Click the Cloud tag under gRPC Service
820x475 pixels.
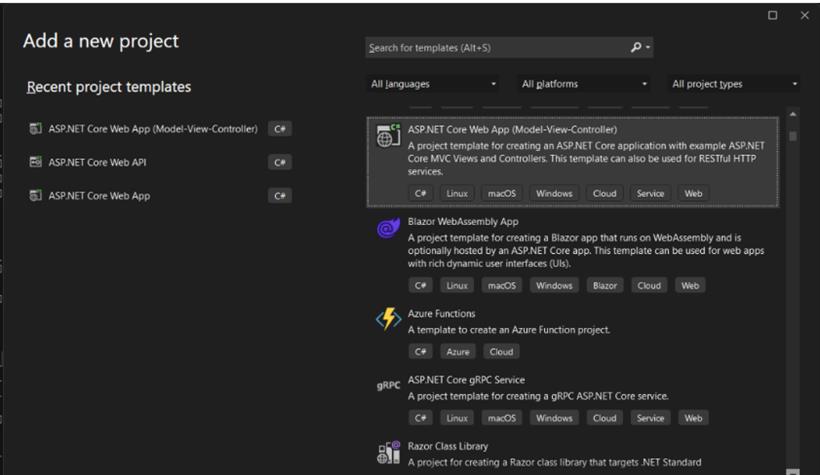605,418
